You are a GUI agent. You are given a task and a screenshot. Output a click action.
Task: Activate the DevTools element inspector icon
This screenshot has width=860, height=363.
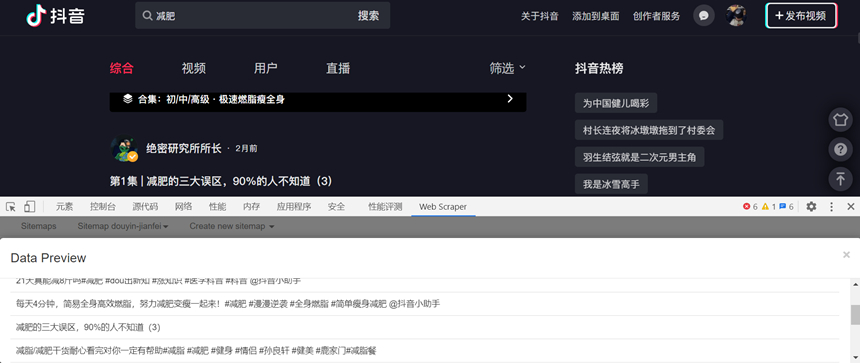tap(11, 207)
